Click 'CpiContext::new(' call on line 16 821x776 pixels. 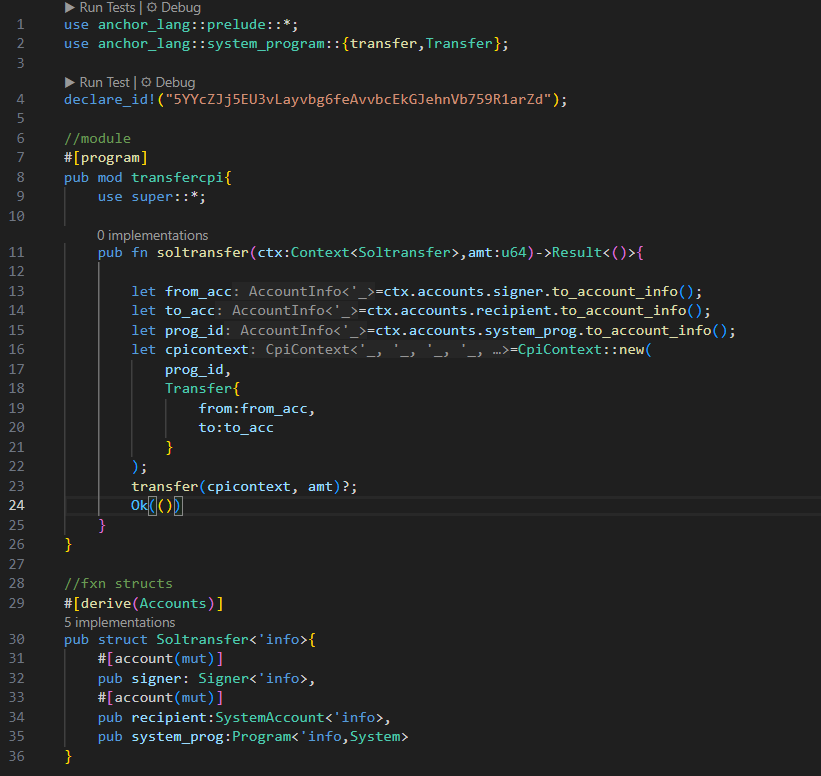(x=585, y=349)
